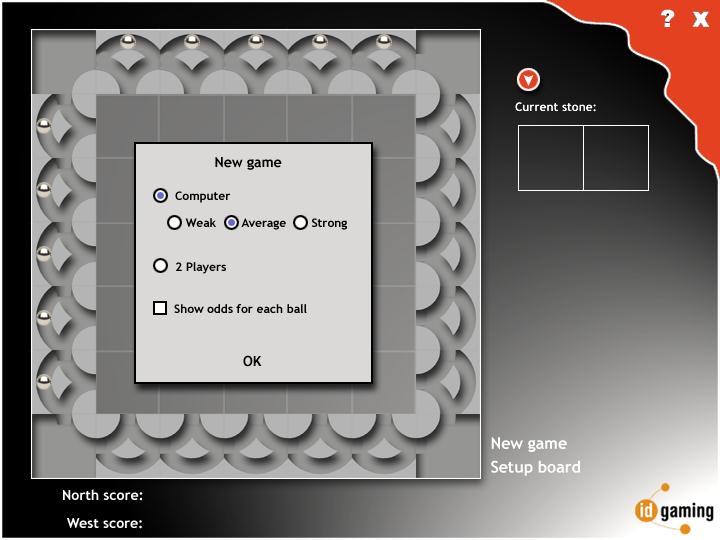Select 2 Players mode

tap(160, 265)
